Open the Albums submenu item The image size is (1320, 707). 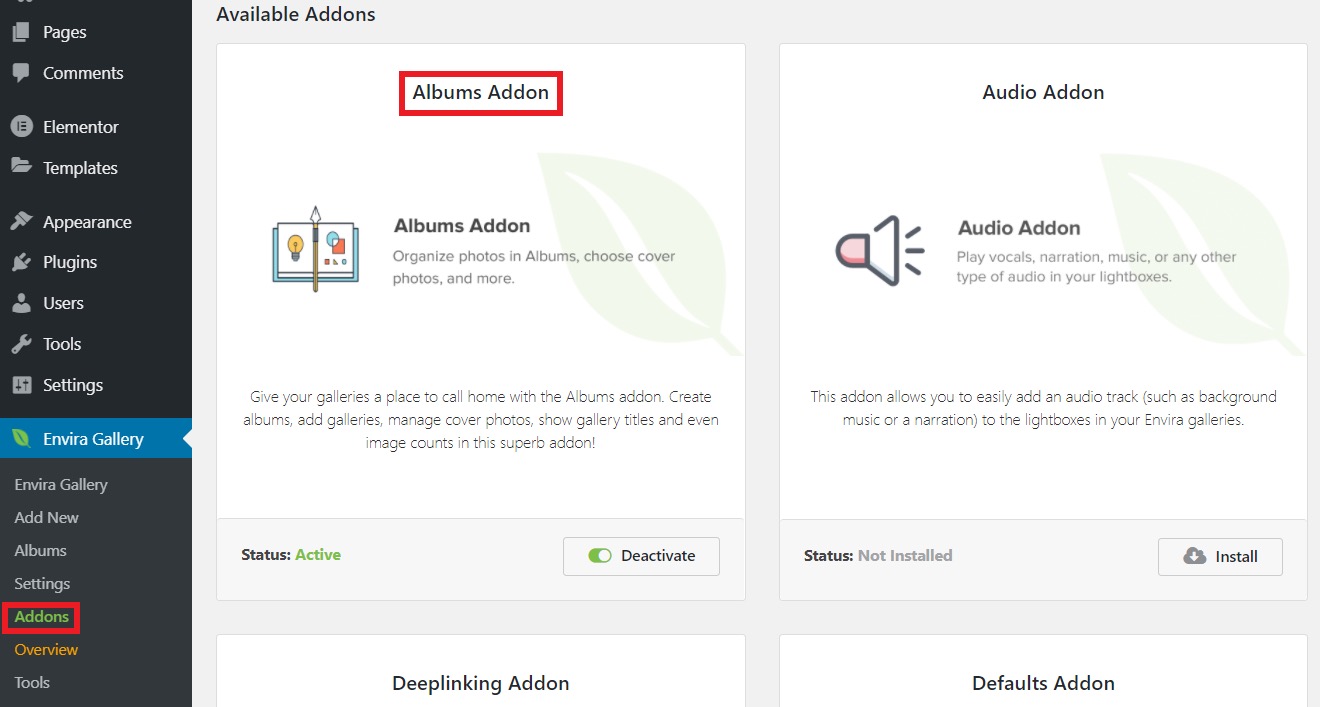click(x=41, y=551)
